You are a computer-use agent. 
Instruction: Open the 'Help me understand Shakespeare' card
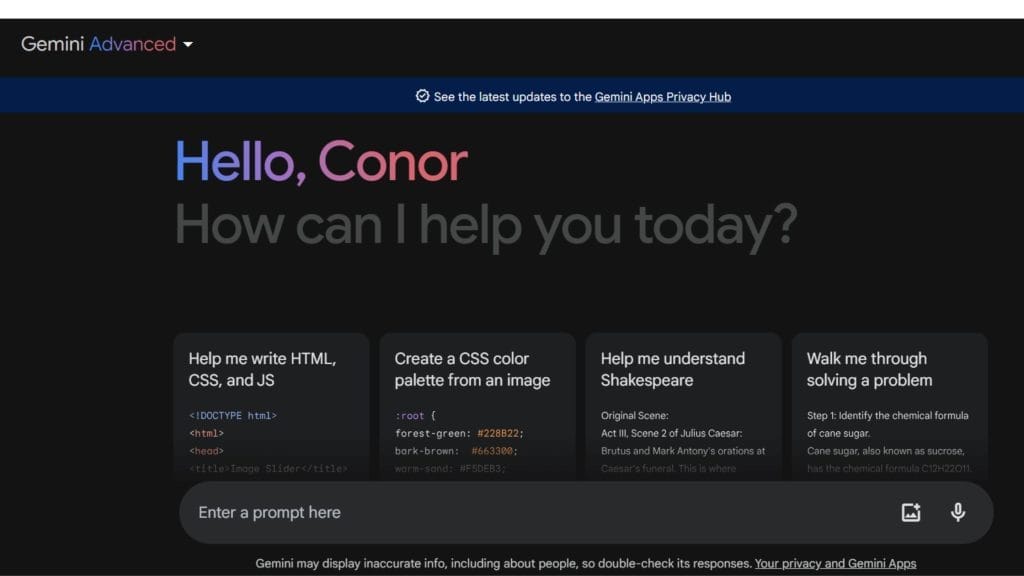tap(684, 406)
